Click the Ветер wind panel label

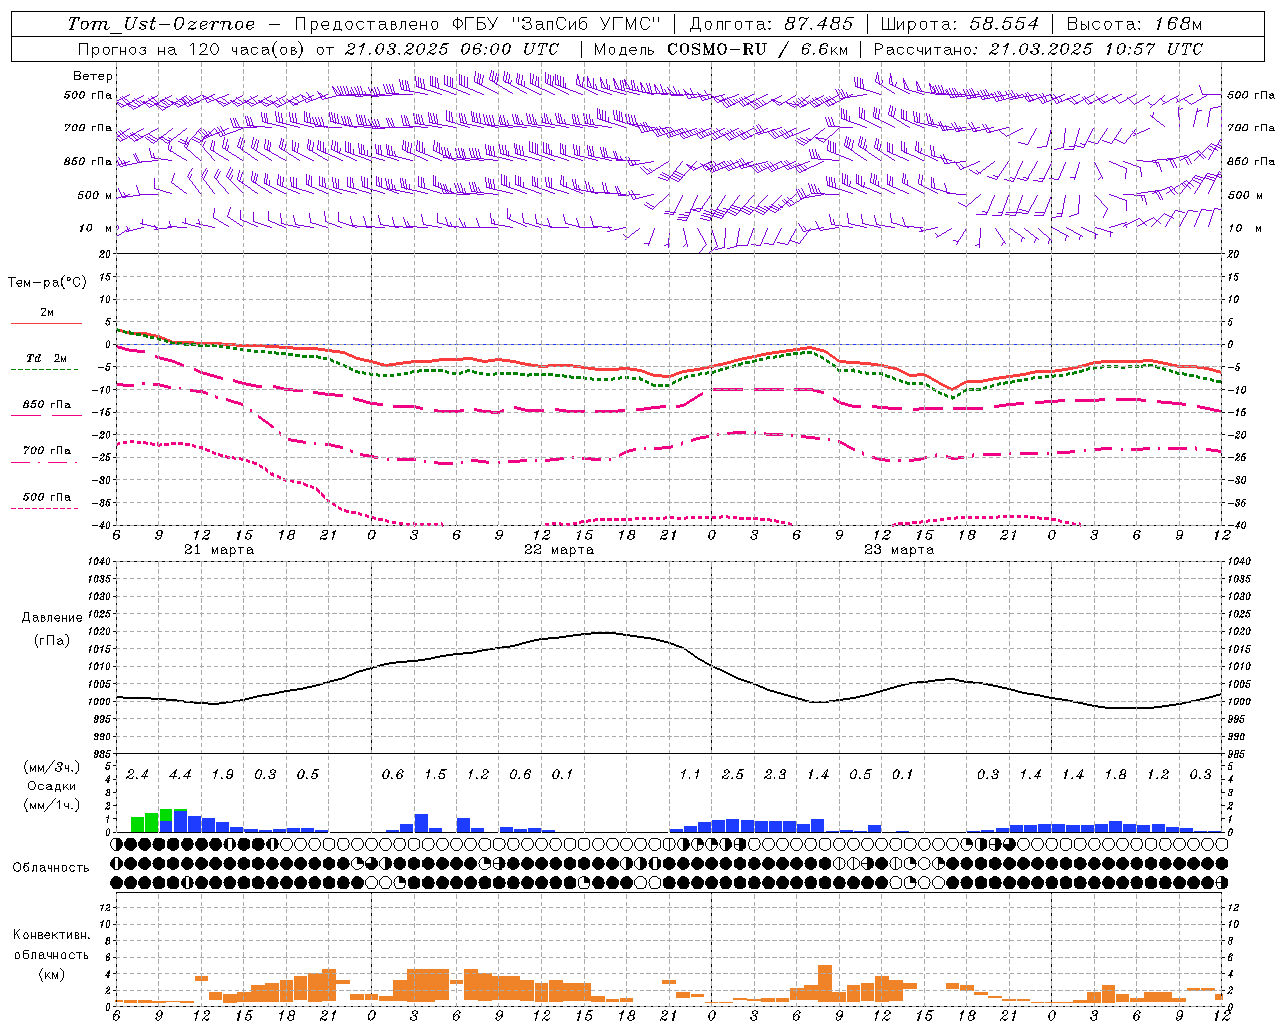click(93, 76)
